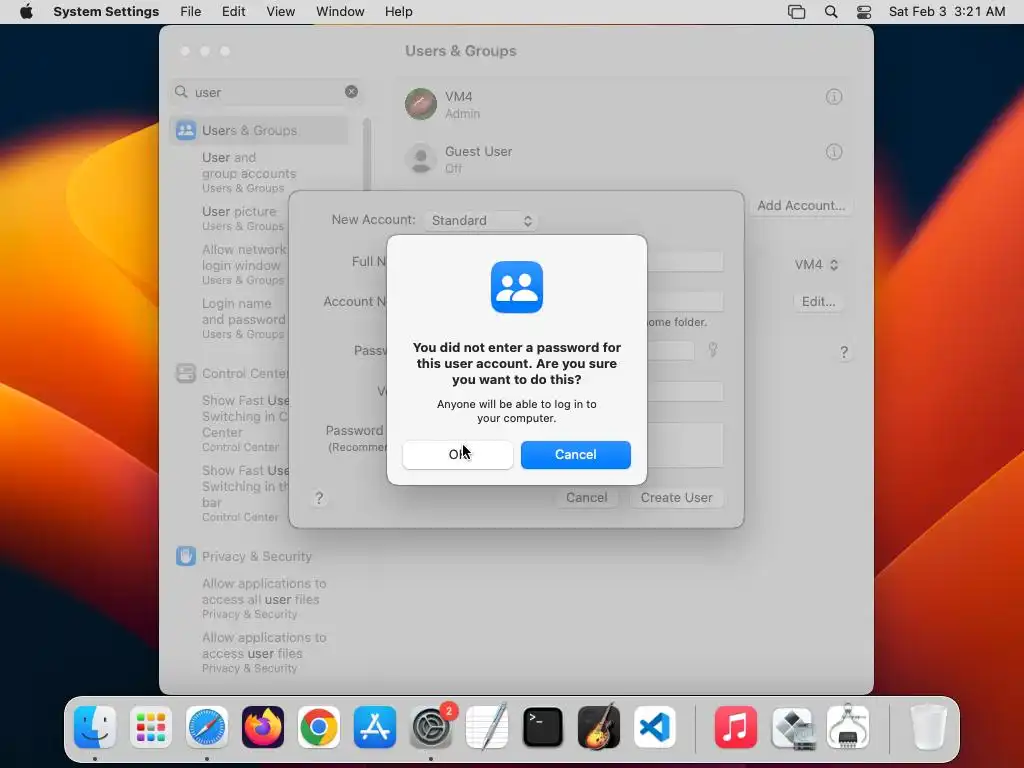The image size is (1024, 768).
Task: Clear the search field text
Action: [351, 92]
